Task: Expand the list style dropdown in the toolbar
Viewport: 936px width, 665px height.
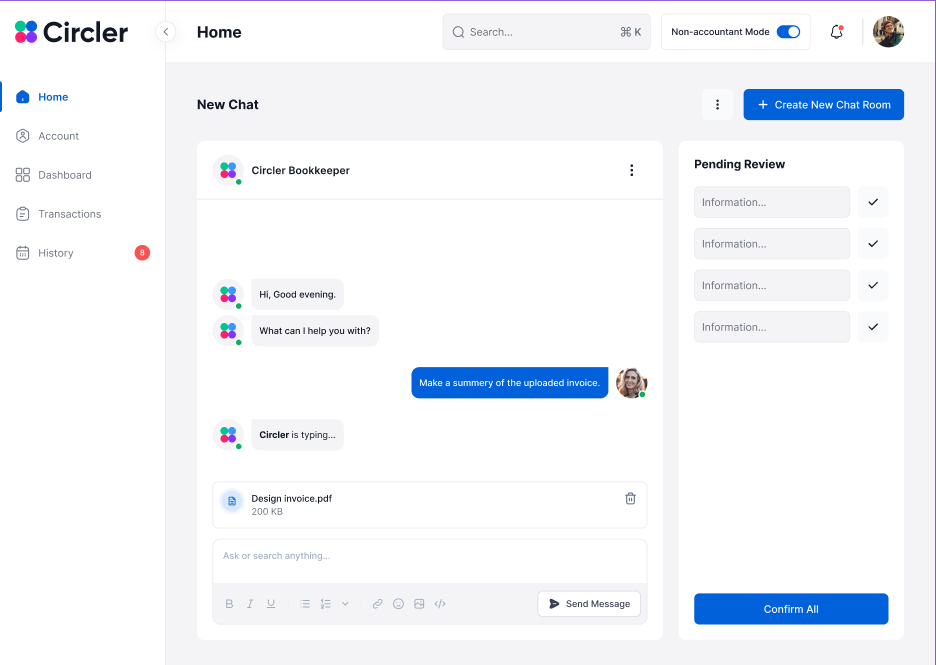Action: [346, 603]
